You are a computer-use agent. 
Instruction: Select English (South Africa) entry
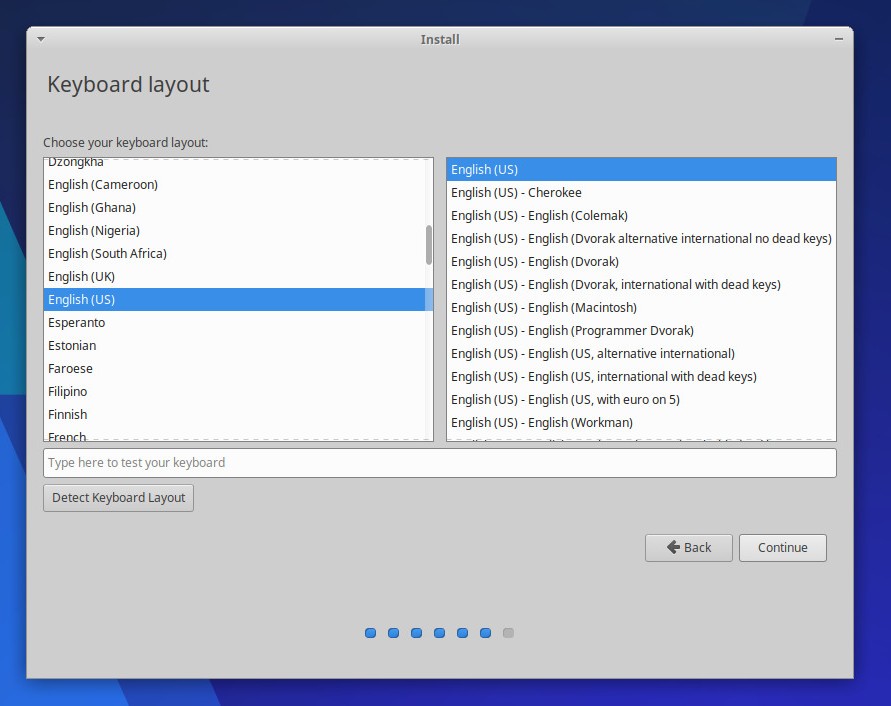click(x=235, y=254)
